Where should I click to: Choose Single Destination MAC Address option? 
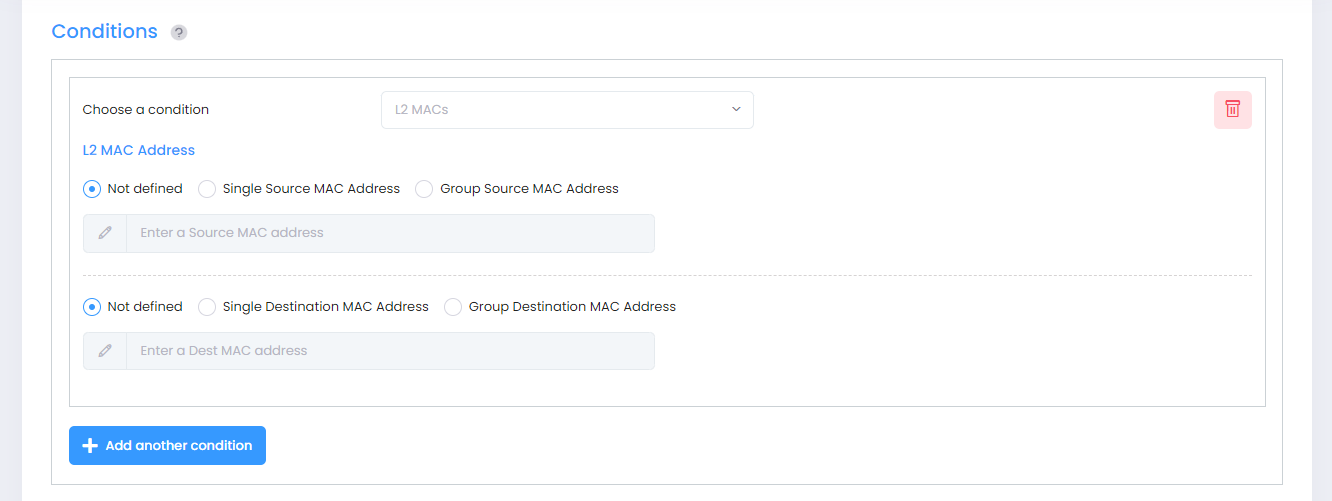coord(207,307)
